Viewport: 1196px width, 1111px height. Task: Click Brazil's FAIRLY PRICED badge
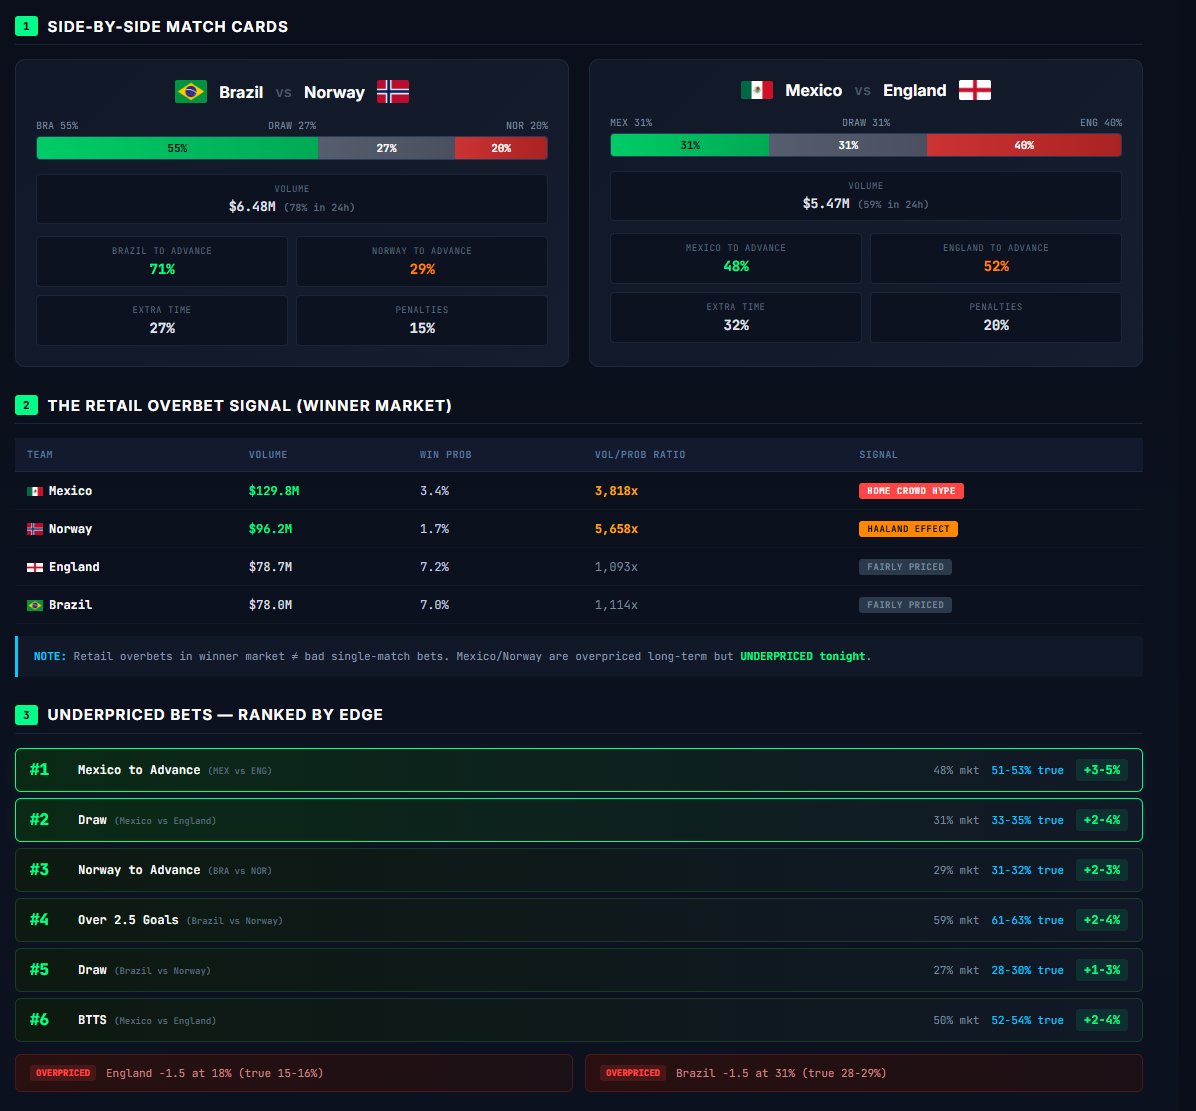pos(905,605)
